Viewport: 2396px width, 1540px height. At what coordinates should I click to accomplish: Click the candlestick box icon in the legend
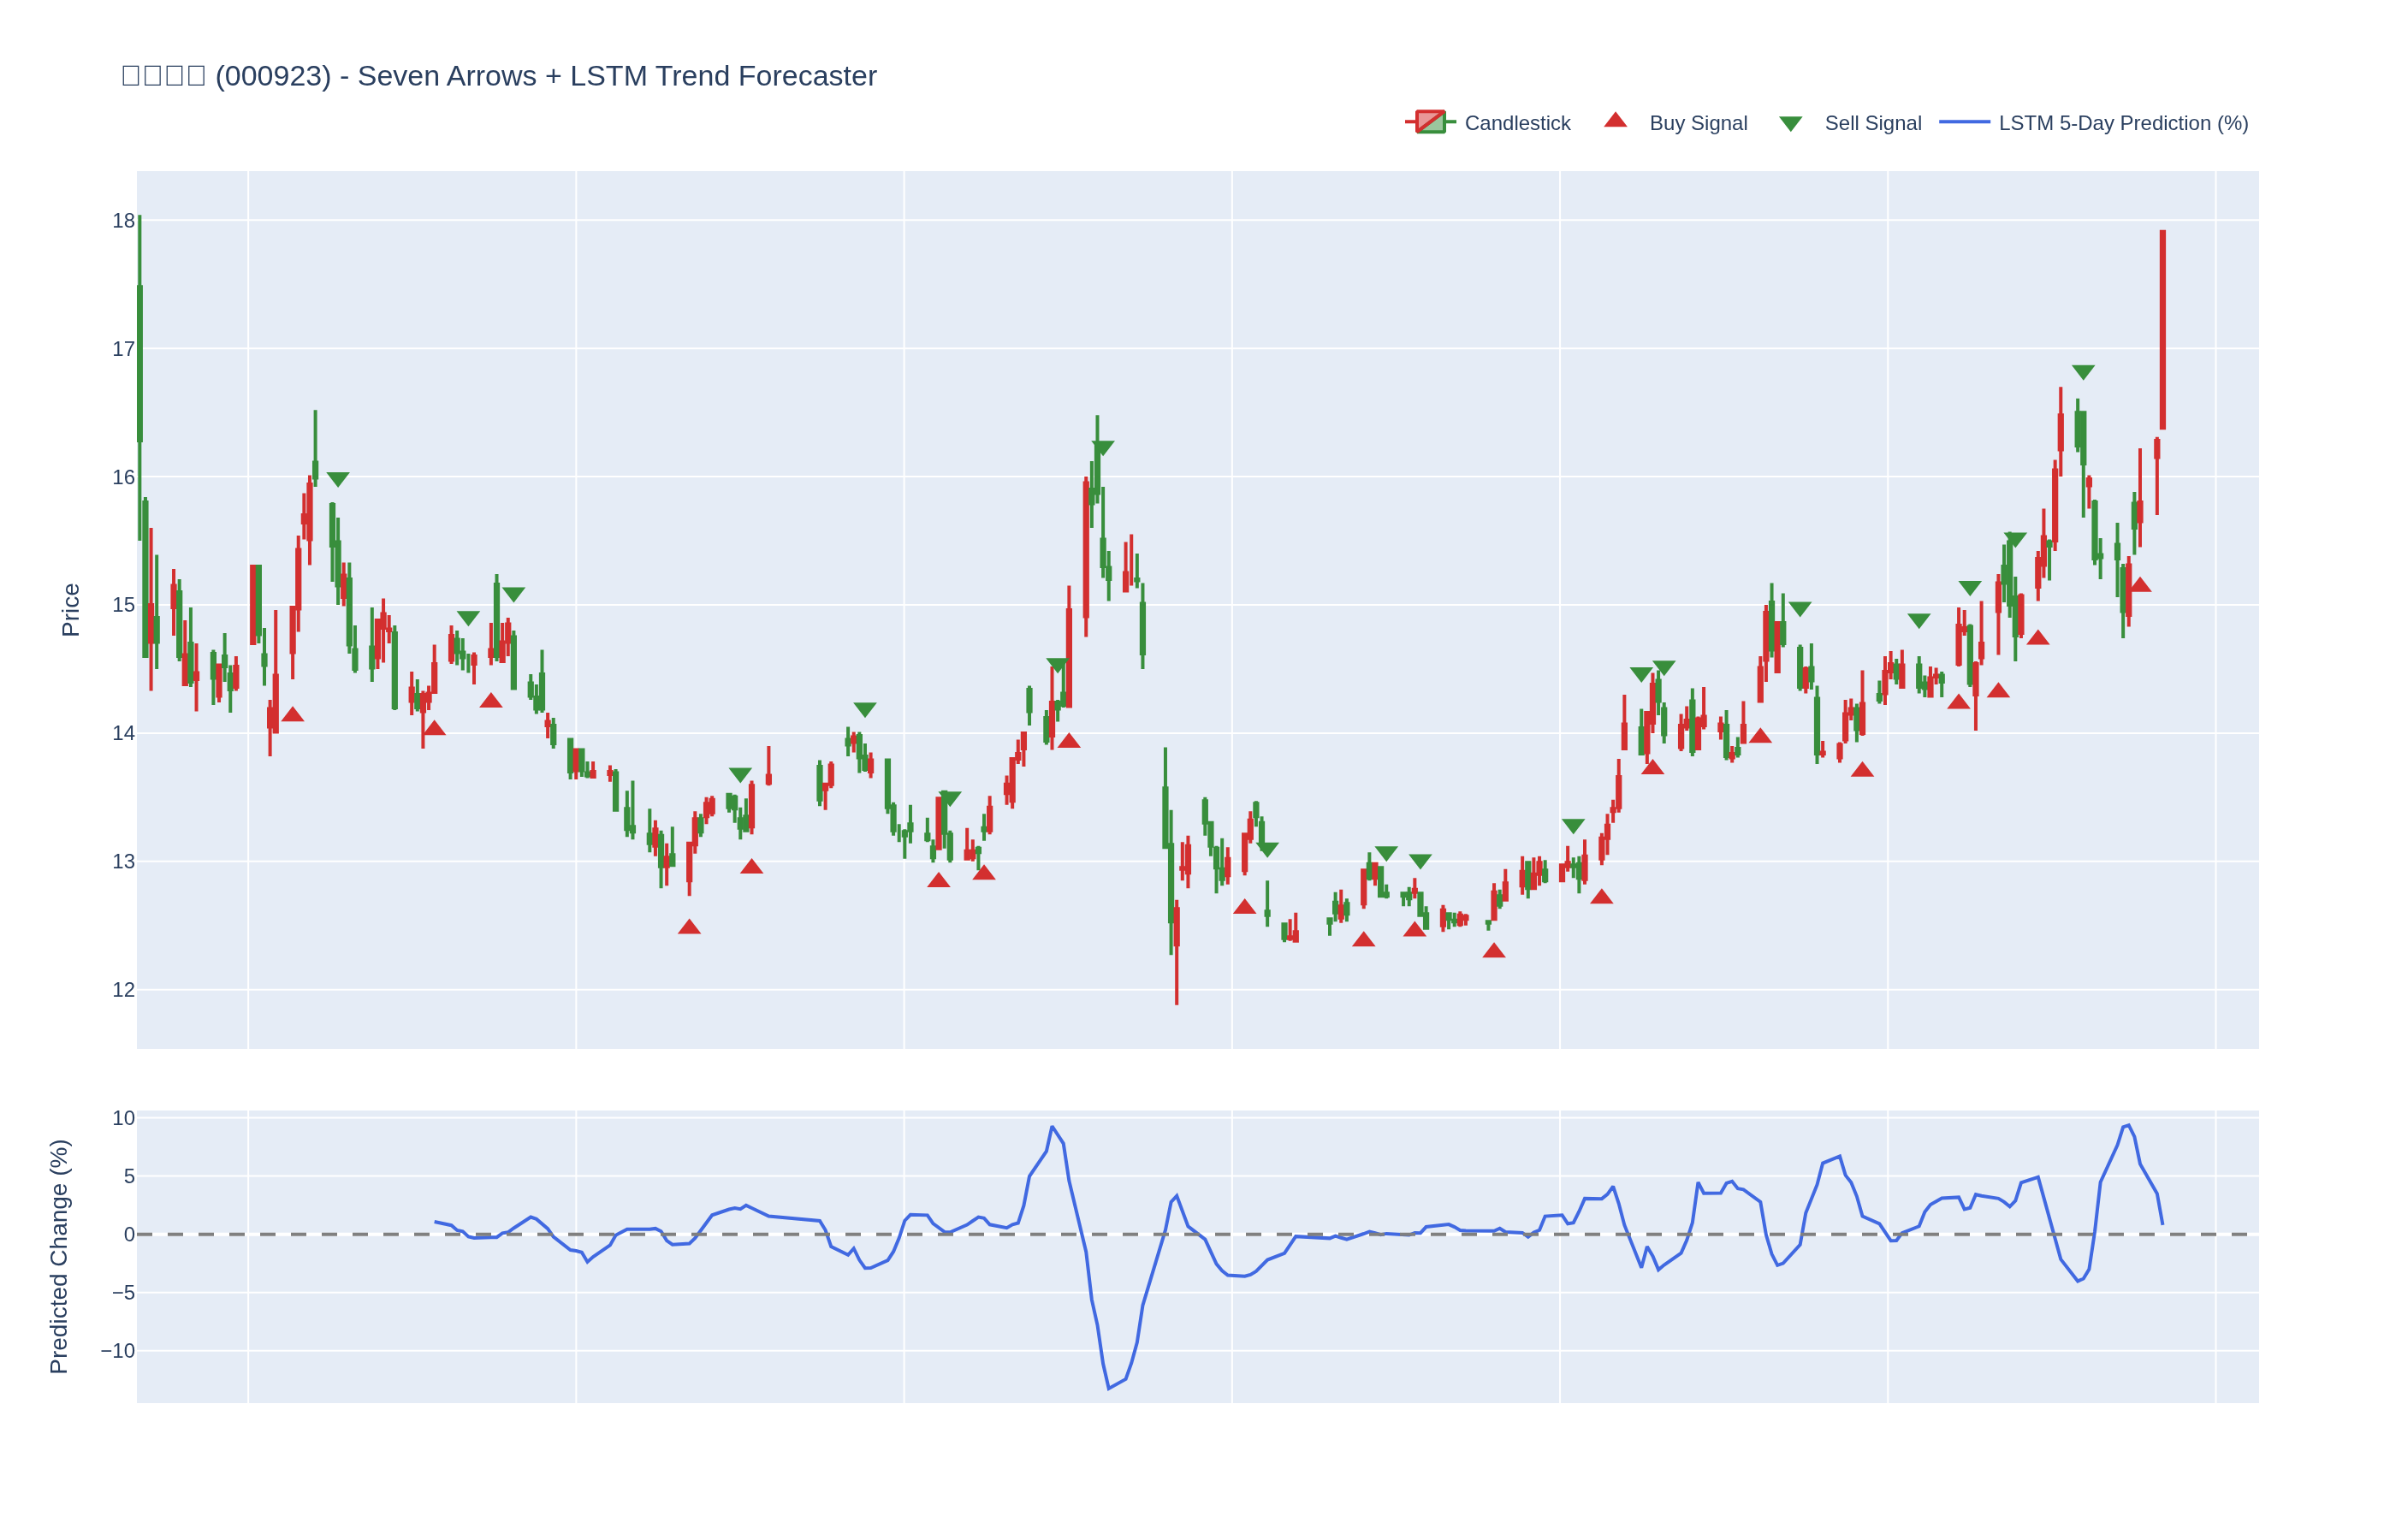pyautogui.click(x=1430, y=122)
